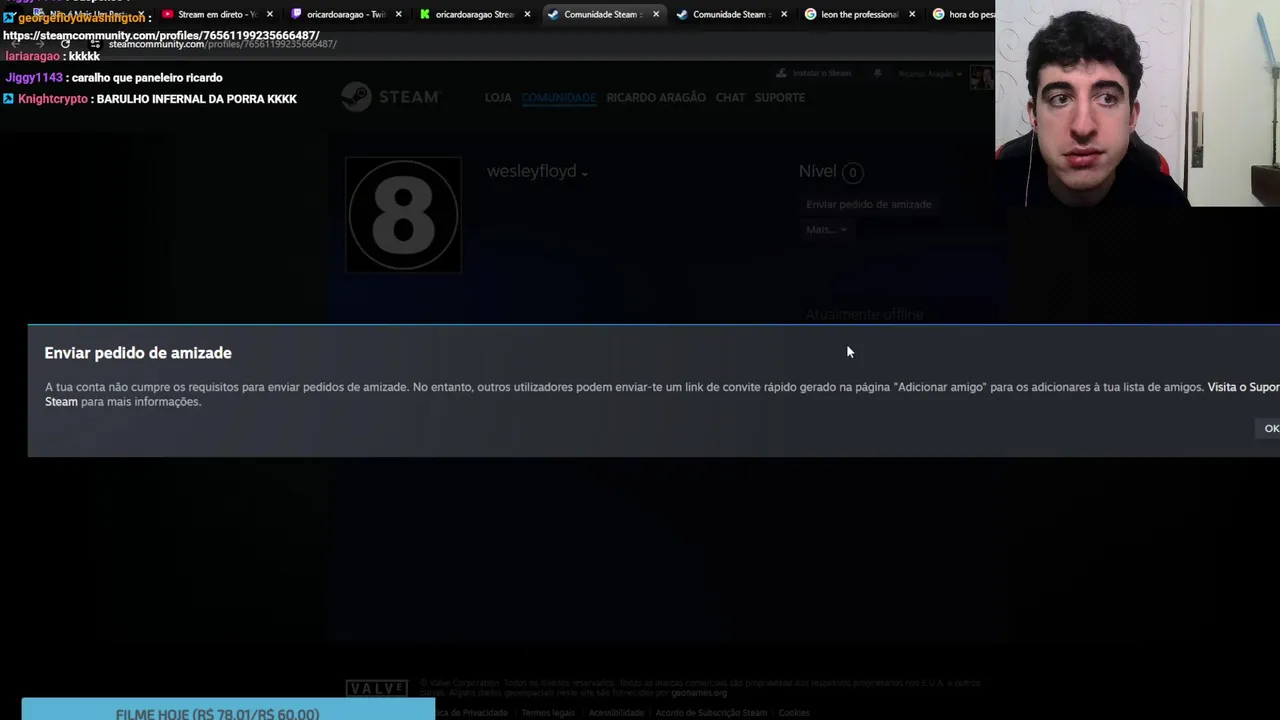Click the lariaragao chat username
The height and width of the screenshot is (720, 1280).
click(33, 56)
